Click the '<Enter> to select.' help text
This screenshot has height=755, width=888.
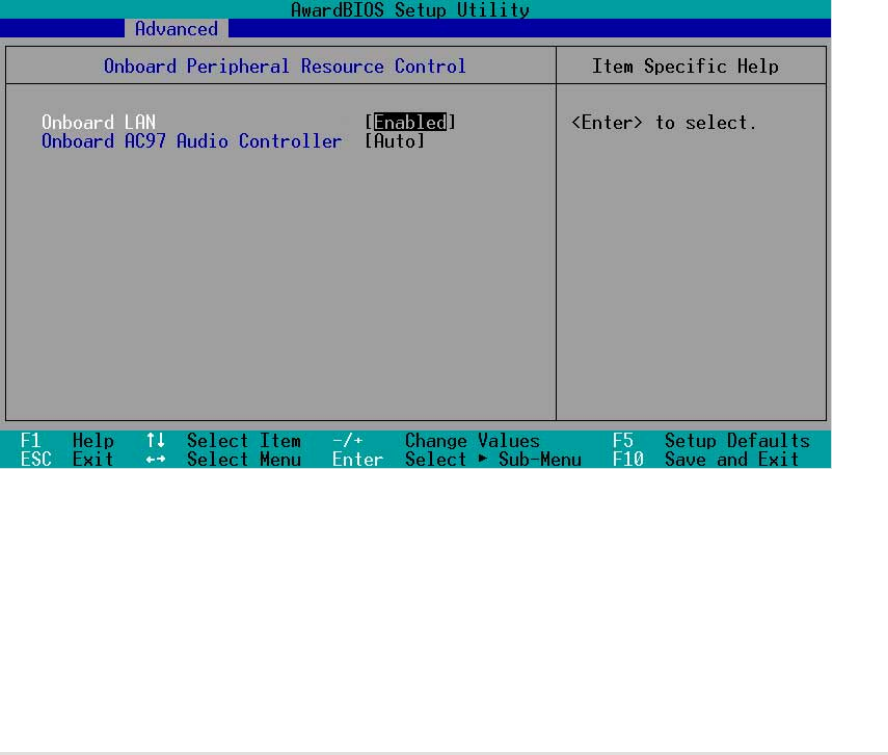pyautogui.click(x=664, y=122)
